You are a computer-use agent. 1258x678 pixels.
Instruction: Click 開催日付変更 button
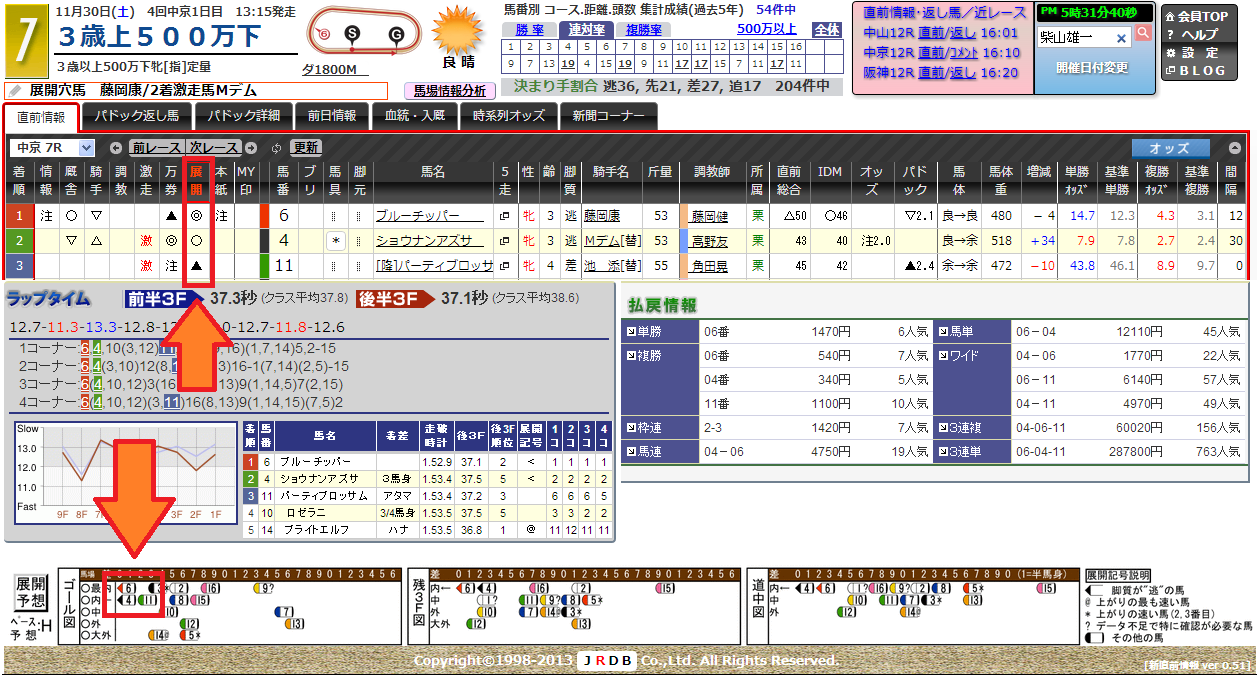coord(1093,67)
